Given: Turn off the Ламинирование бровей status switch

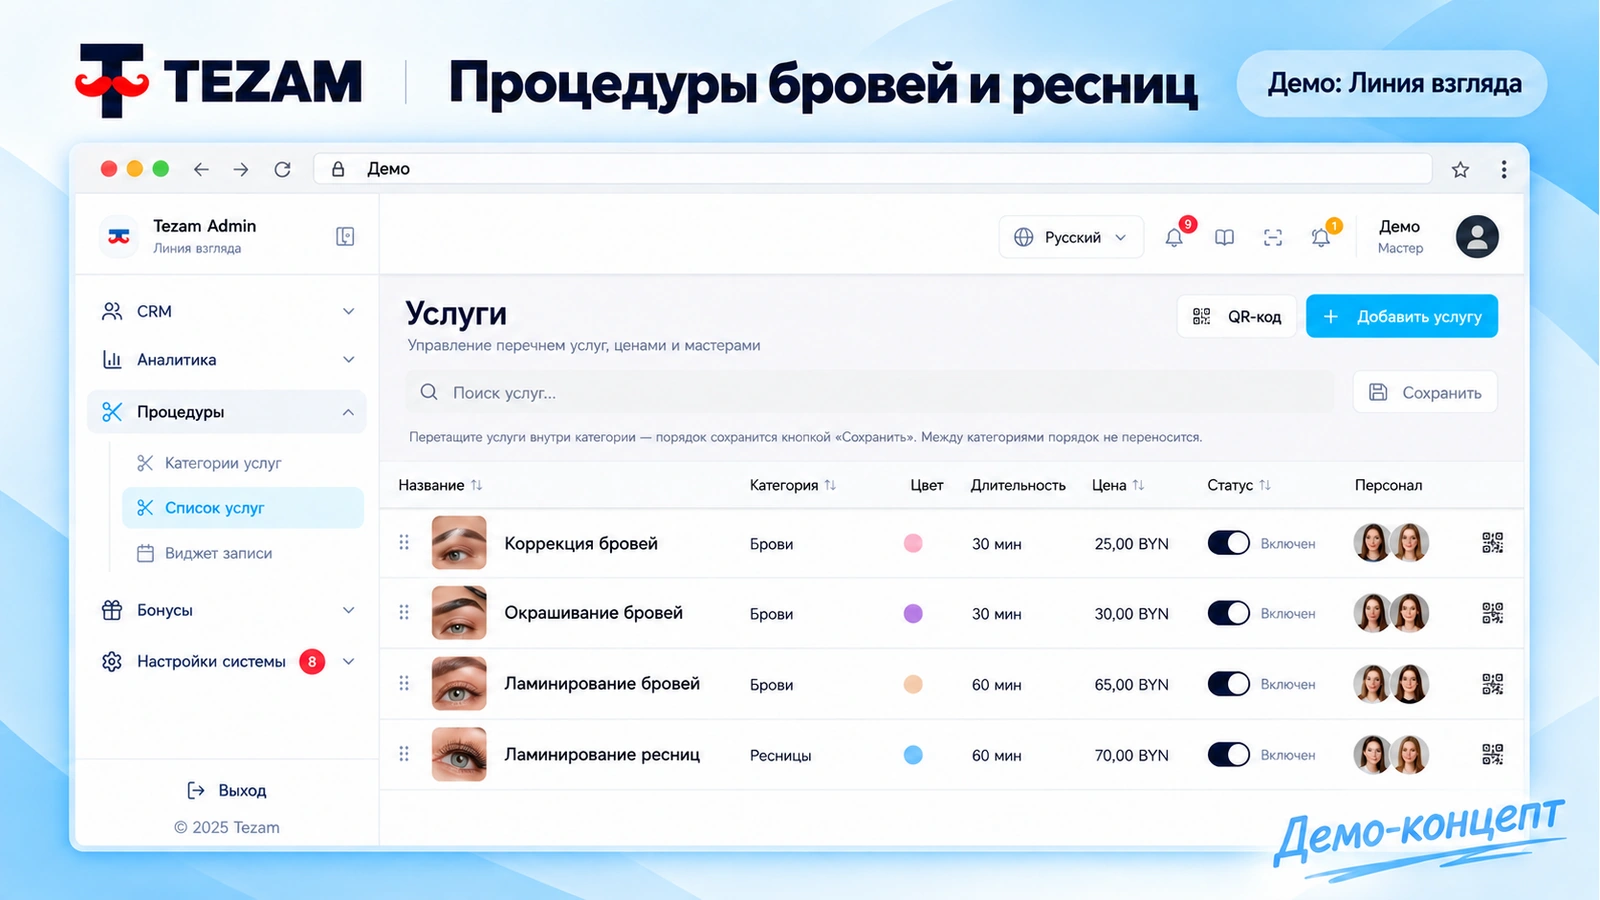Looking at the screenshot, I should pos(1229,684).
